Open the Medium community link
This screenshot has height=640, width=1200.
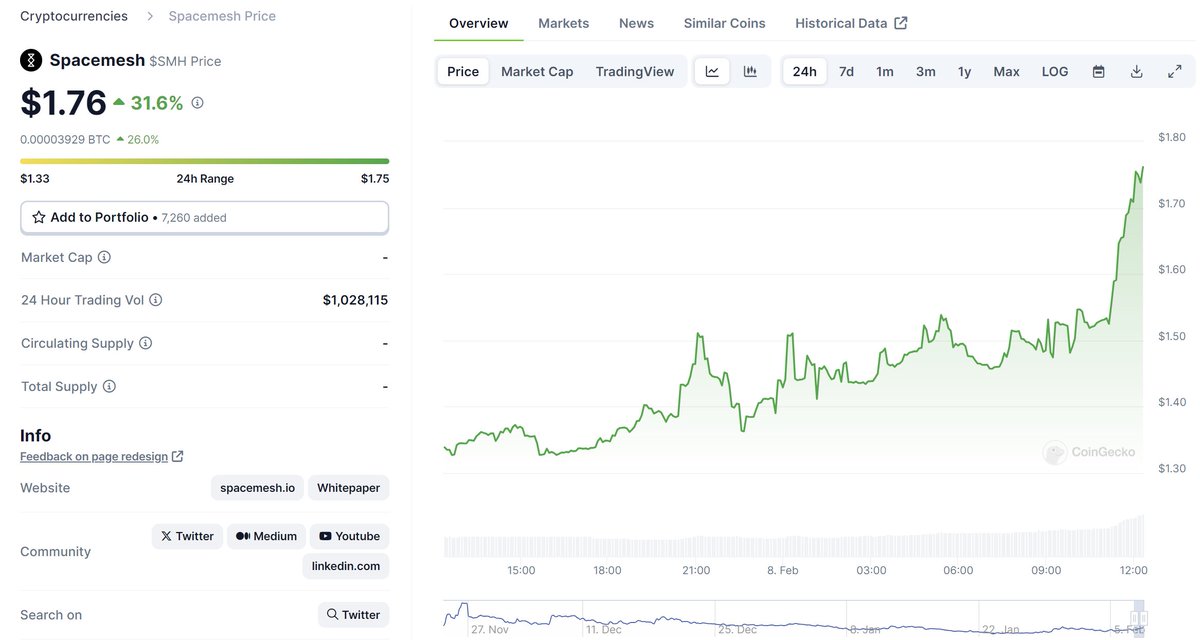point(266,536)
